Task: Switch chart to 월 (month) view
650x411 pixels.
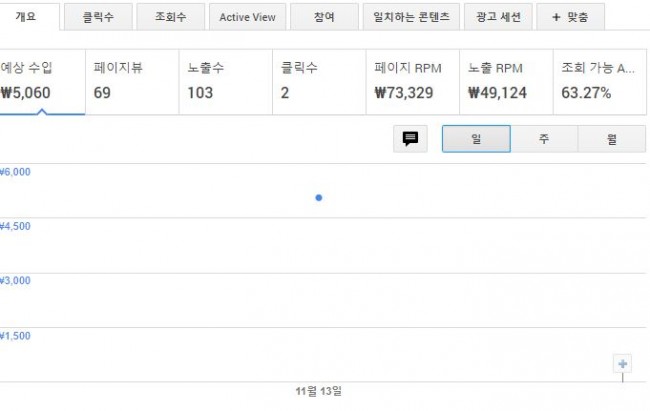Action: point(611,139)
